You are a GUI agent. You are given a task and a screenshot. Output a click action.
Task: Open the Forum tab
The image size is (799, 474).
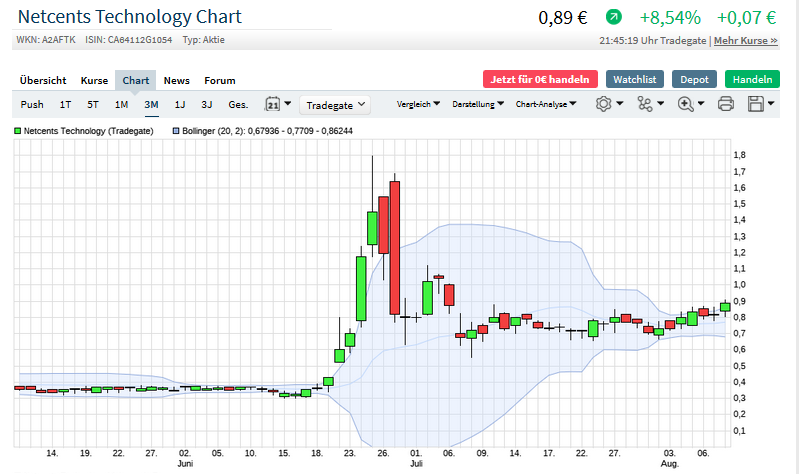(220, 81)
